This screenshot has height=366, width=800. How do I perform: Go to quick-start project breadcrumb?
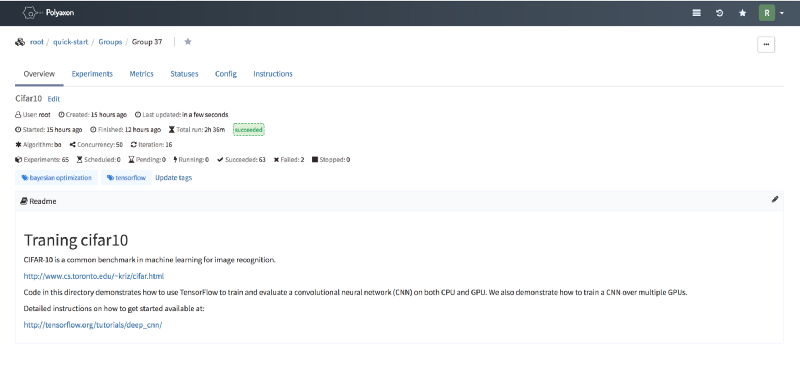70,42
